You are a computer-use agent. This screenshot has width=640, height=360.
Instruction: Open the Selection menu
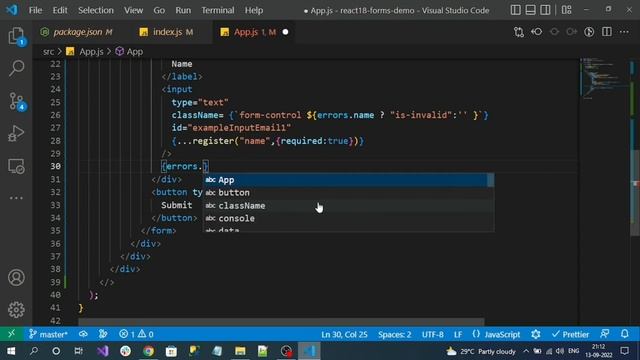96,10
